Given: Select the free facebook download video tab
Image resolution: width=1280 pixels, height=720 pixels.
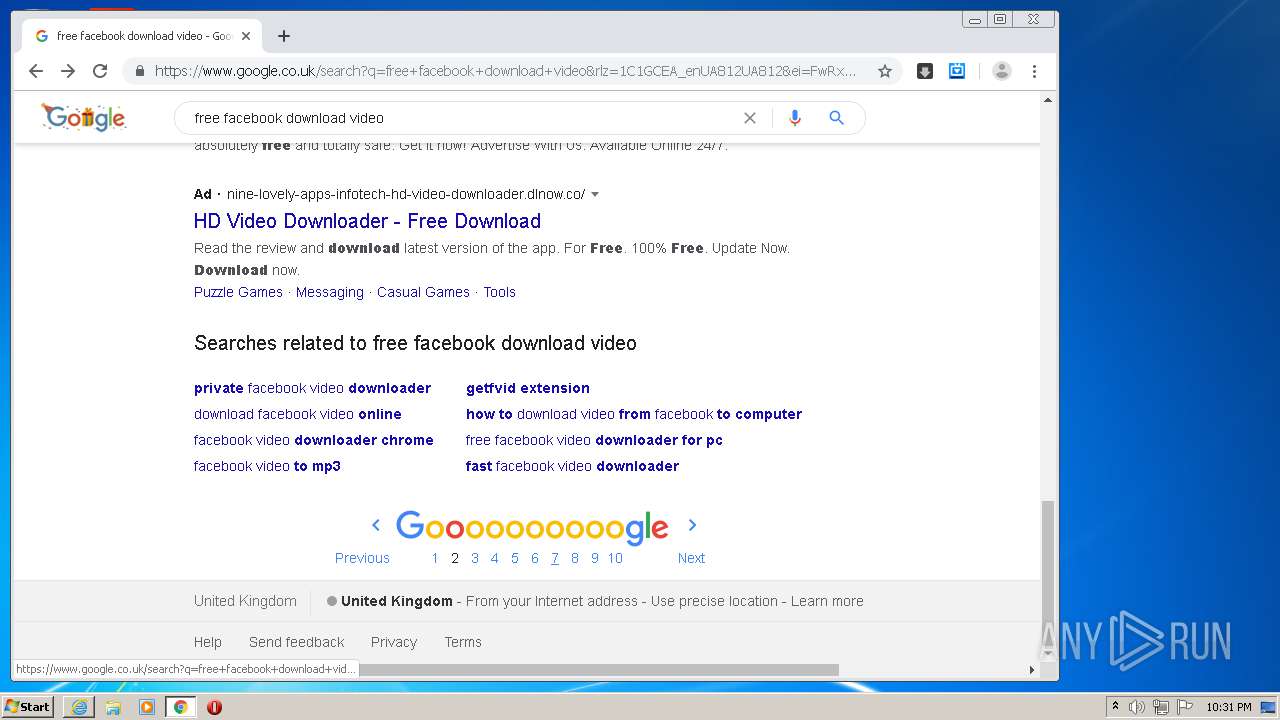Looking at the screenshot, I should click(140, 36).
